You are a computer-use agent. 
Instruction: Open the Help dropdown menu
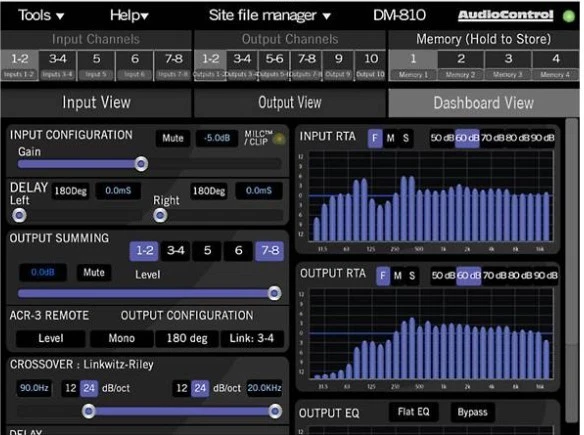point(129,15)
